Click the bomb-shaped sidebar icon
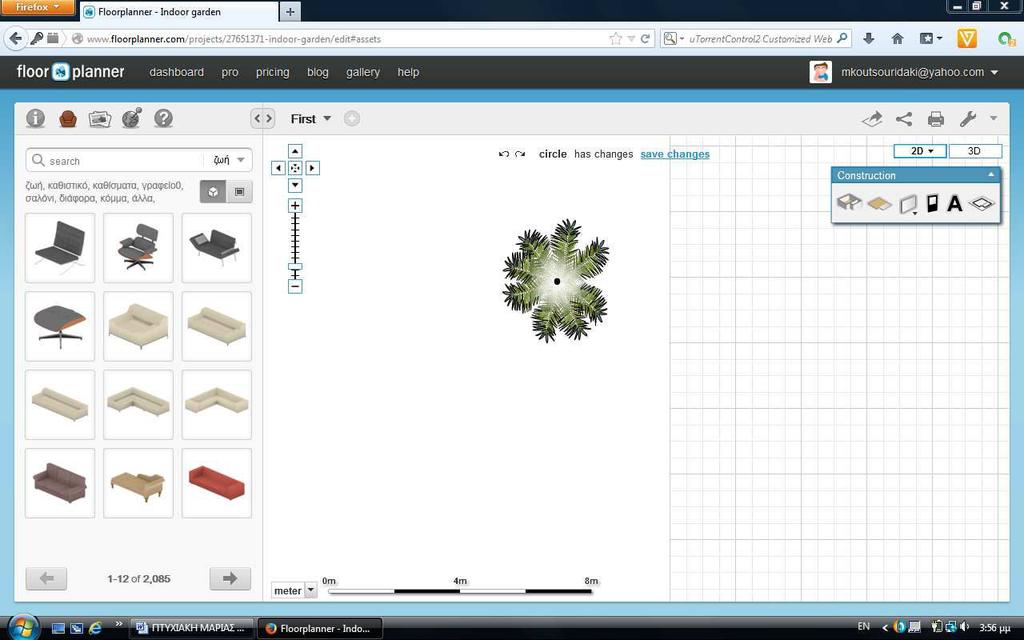 click(x=131, y=118)
